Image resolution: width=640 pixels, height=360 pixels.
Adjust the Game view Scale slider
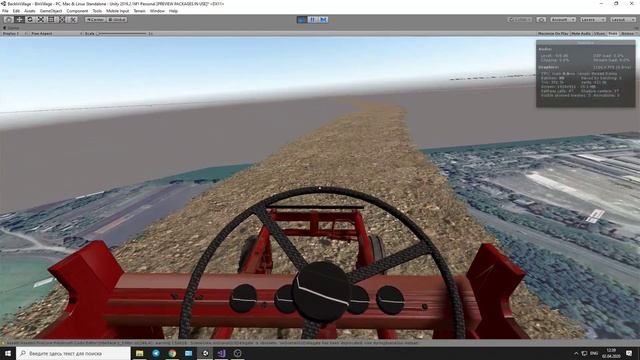[122, 33]
